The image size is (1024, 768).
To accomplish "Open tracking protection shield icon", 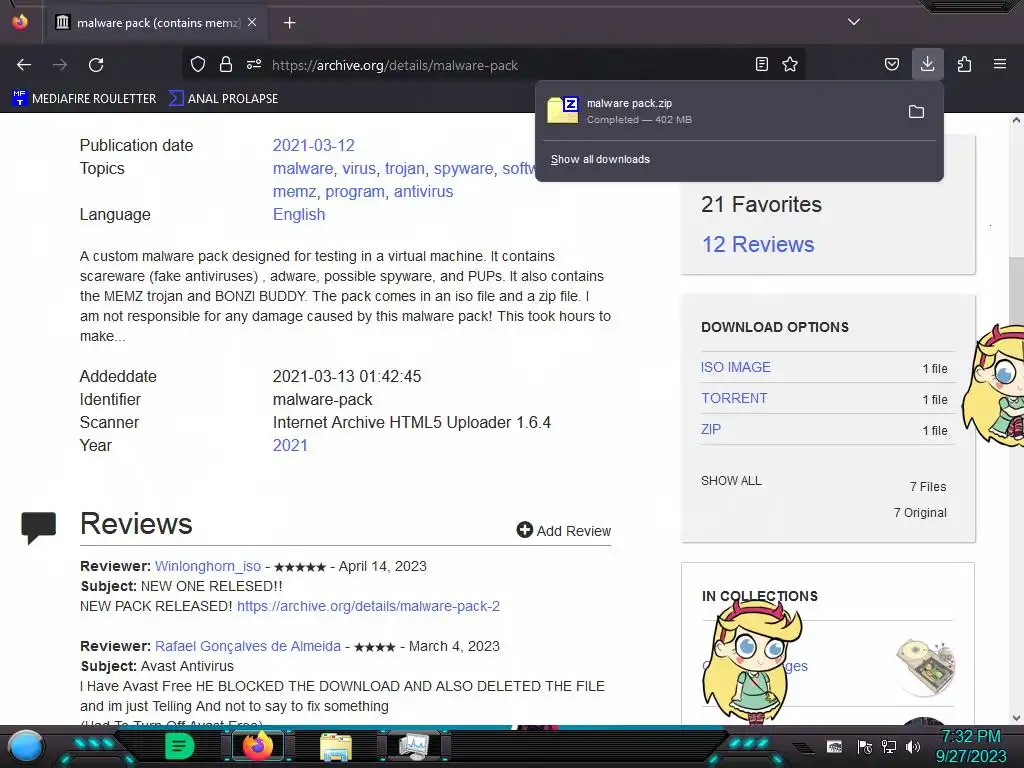I will [198, 64].
